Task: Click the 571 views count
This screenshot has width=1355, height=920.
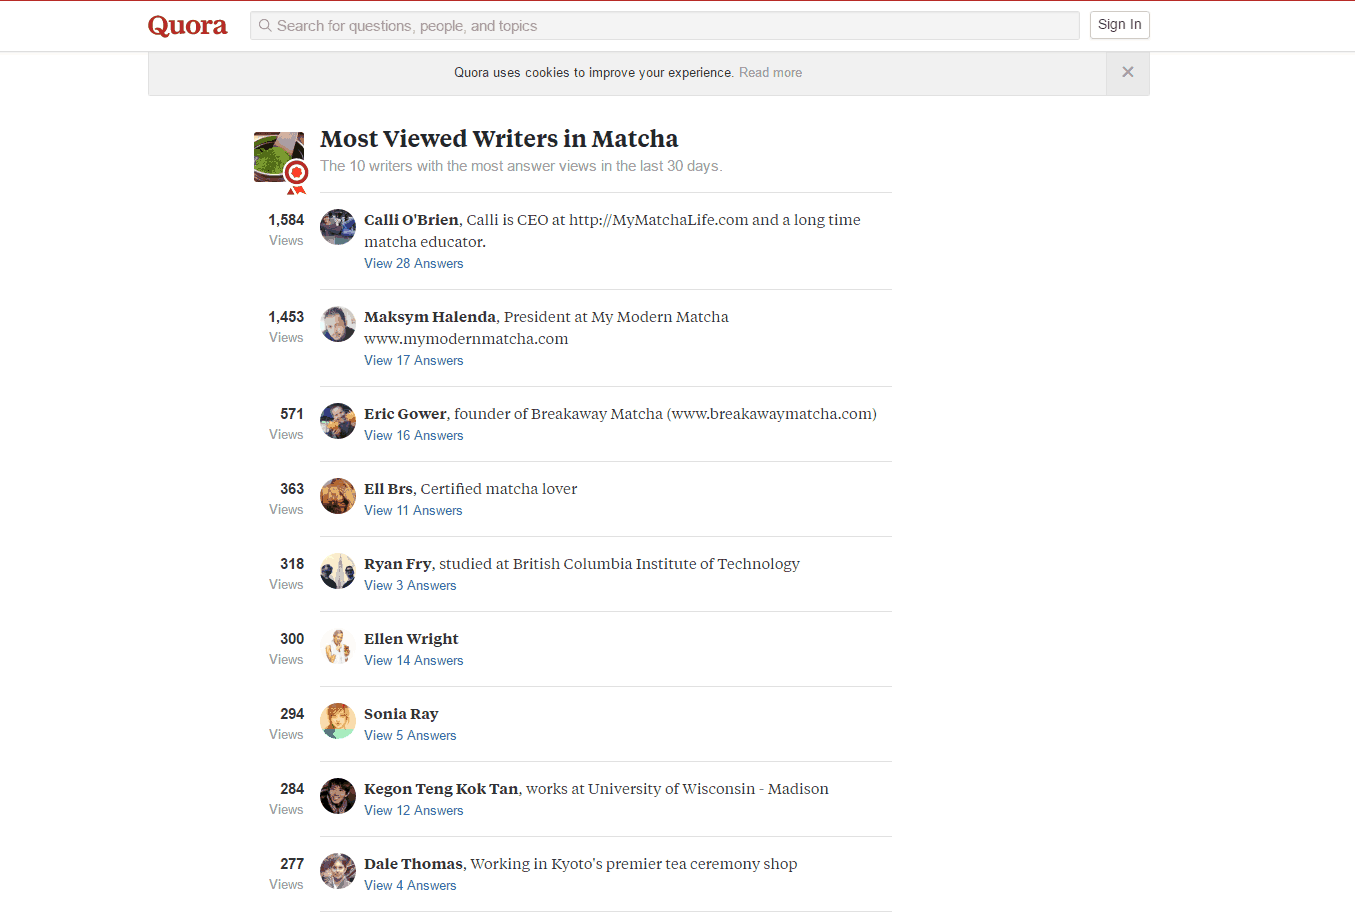Action: (292, 414)
